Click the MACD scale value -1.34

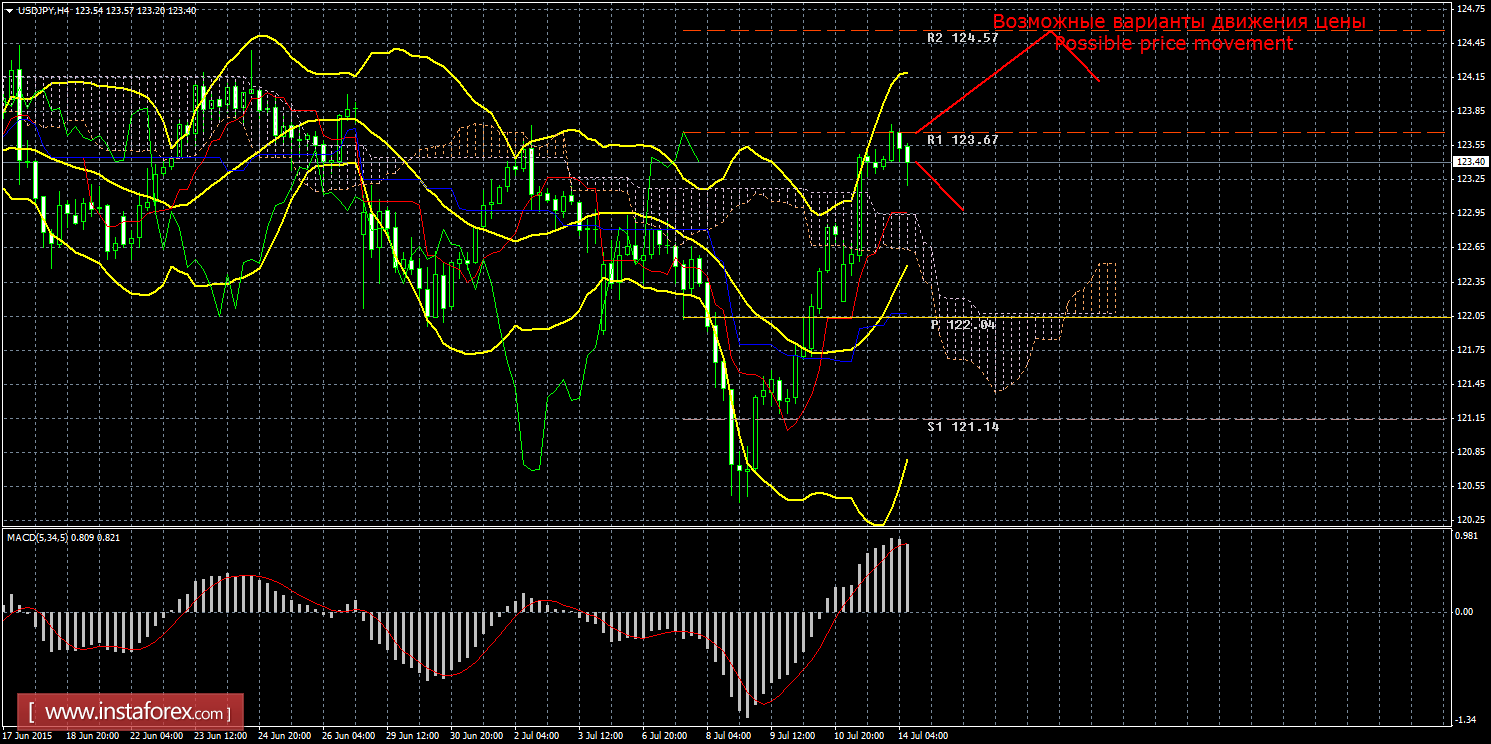1467,718
